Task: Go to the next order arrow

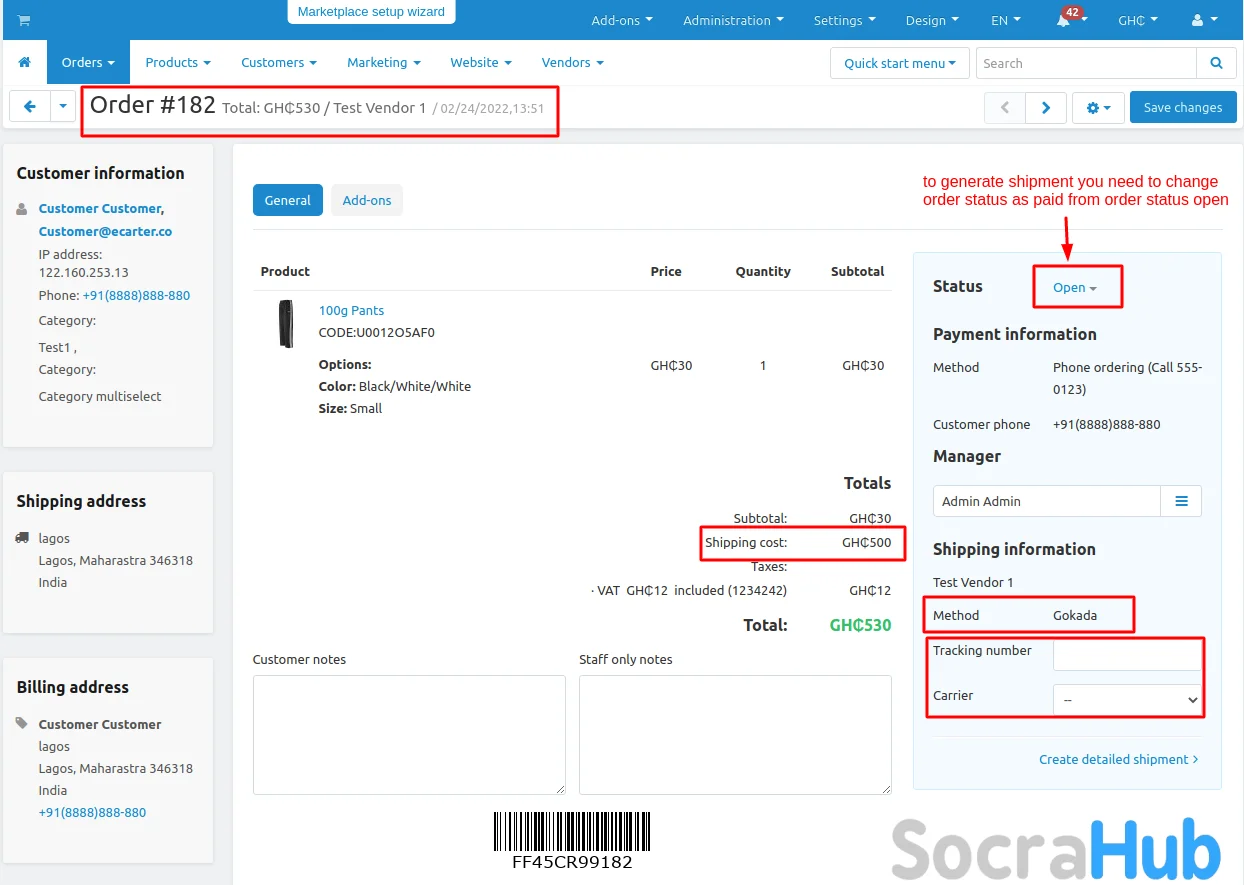Action: pos(1045,107)
